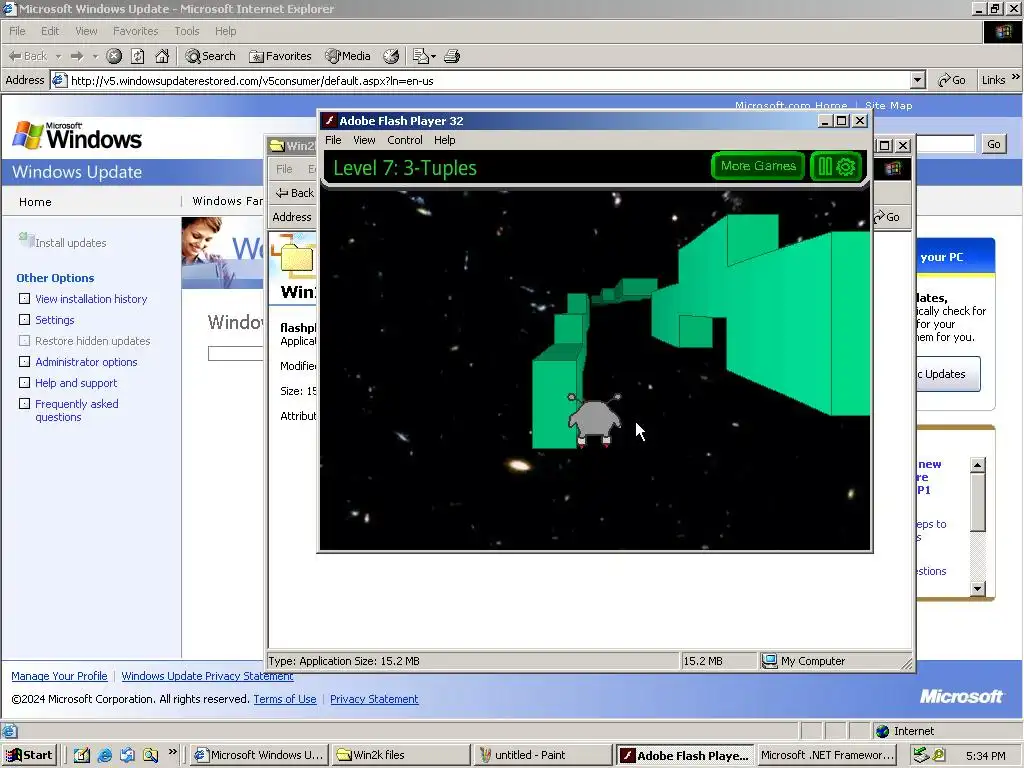Click the fourth Quick Launch search icon

[151, 755]
